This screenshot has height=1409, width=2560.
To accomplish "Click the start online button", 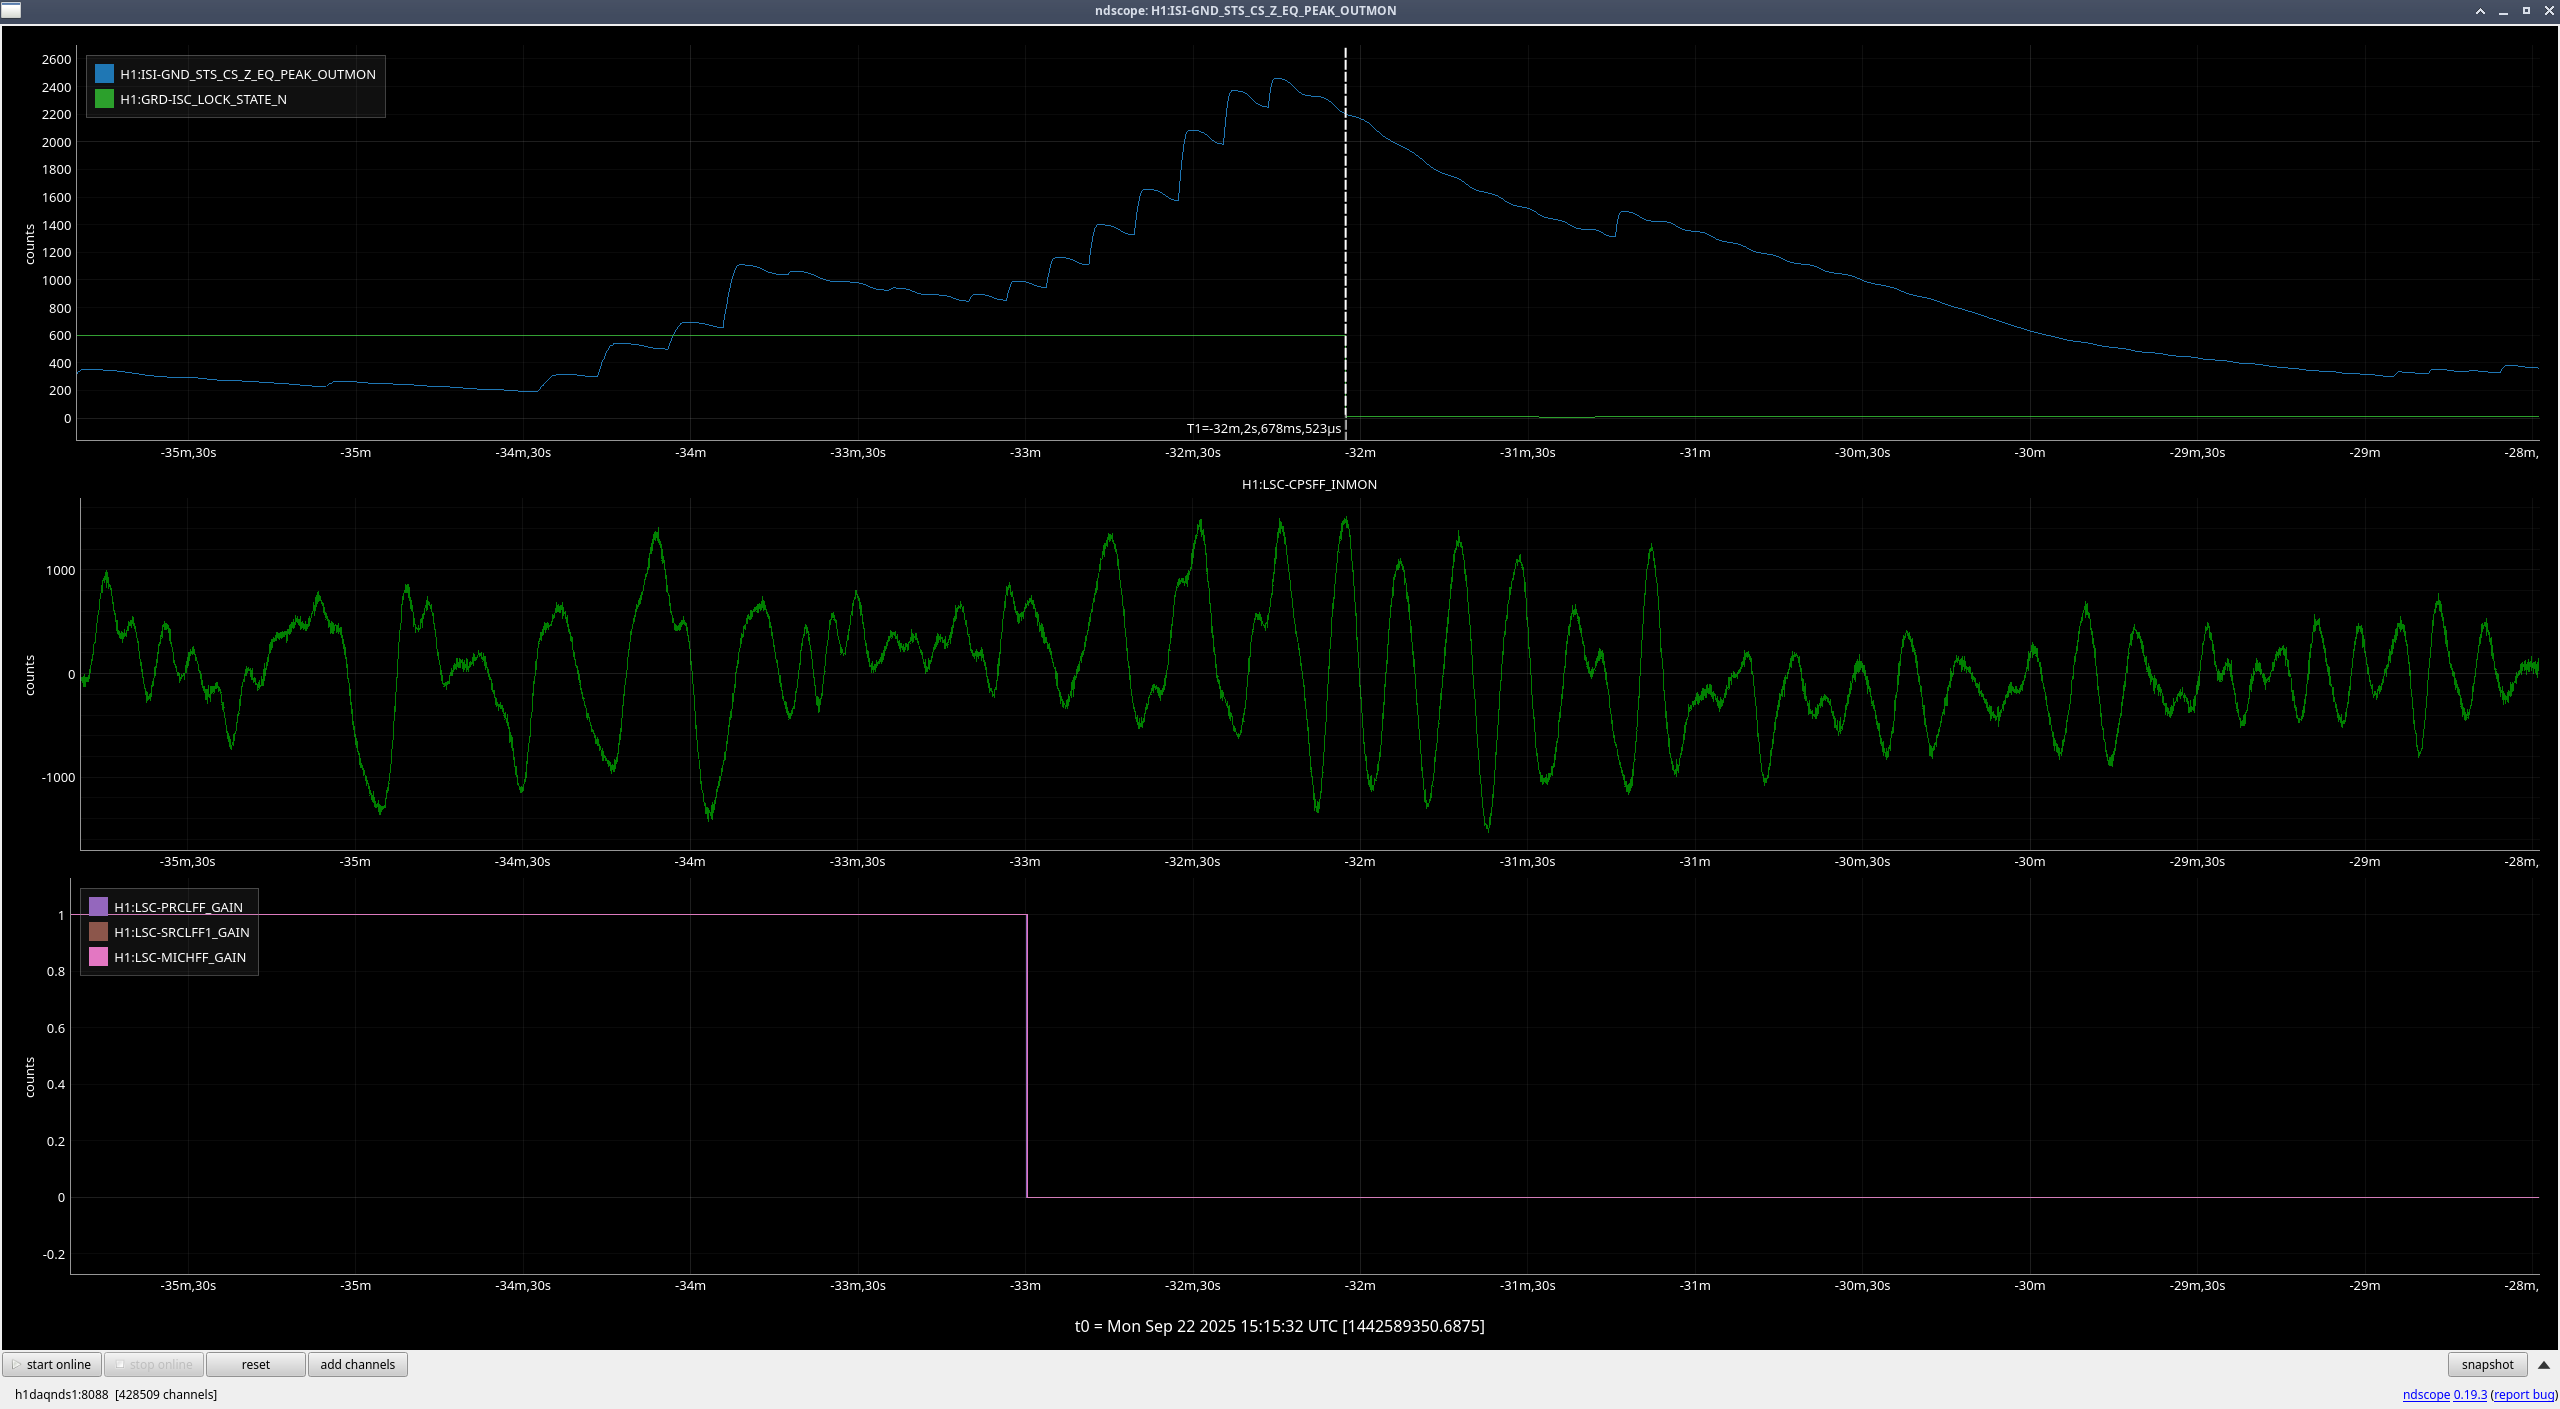I will pos(52,1364).
